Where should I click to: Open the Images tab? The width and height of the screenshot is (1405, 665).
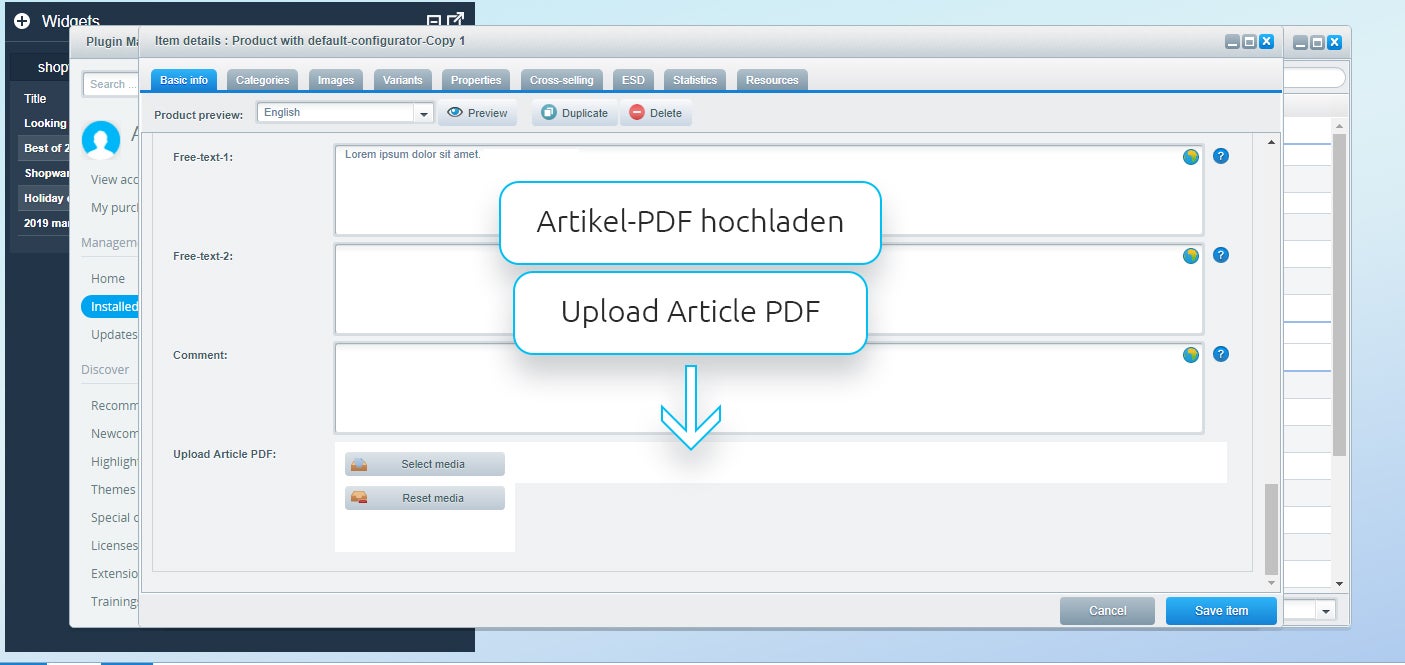[336, 80]
